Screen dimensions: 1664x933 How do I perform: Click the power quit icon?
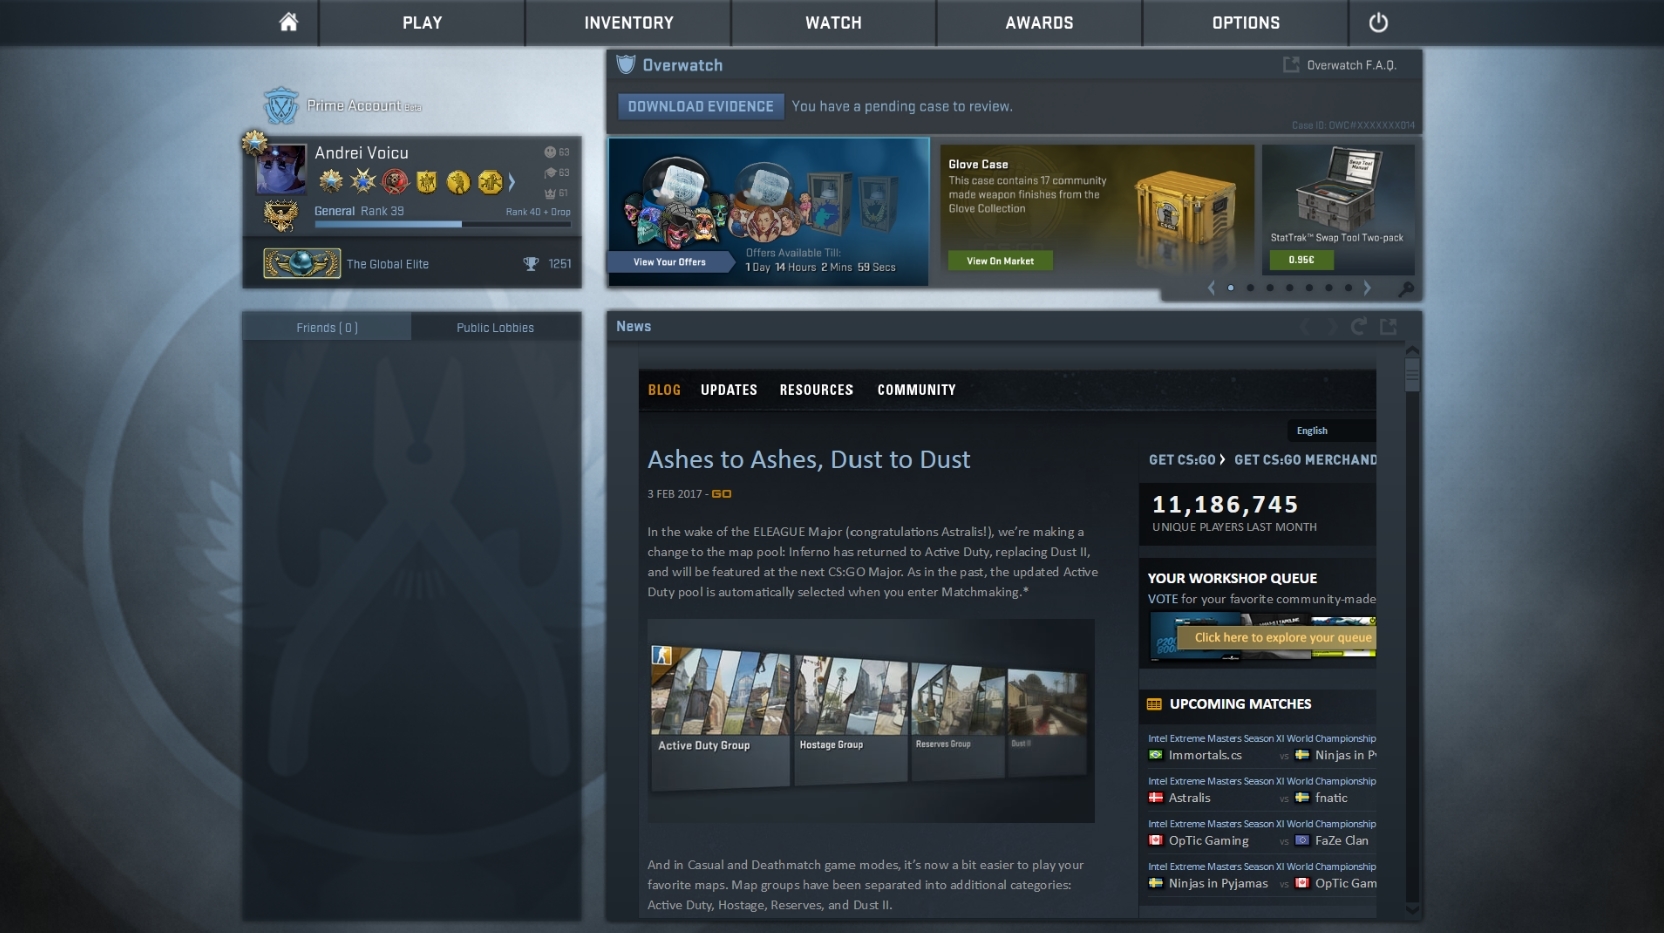pyautogui.click(x=1378, y=22)
